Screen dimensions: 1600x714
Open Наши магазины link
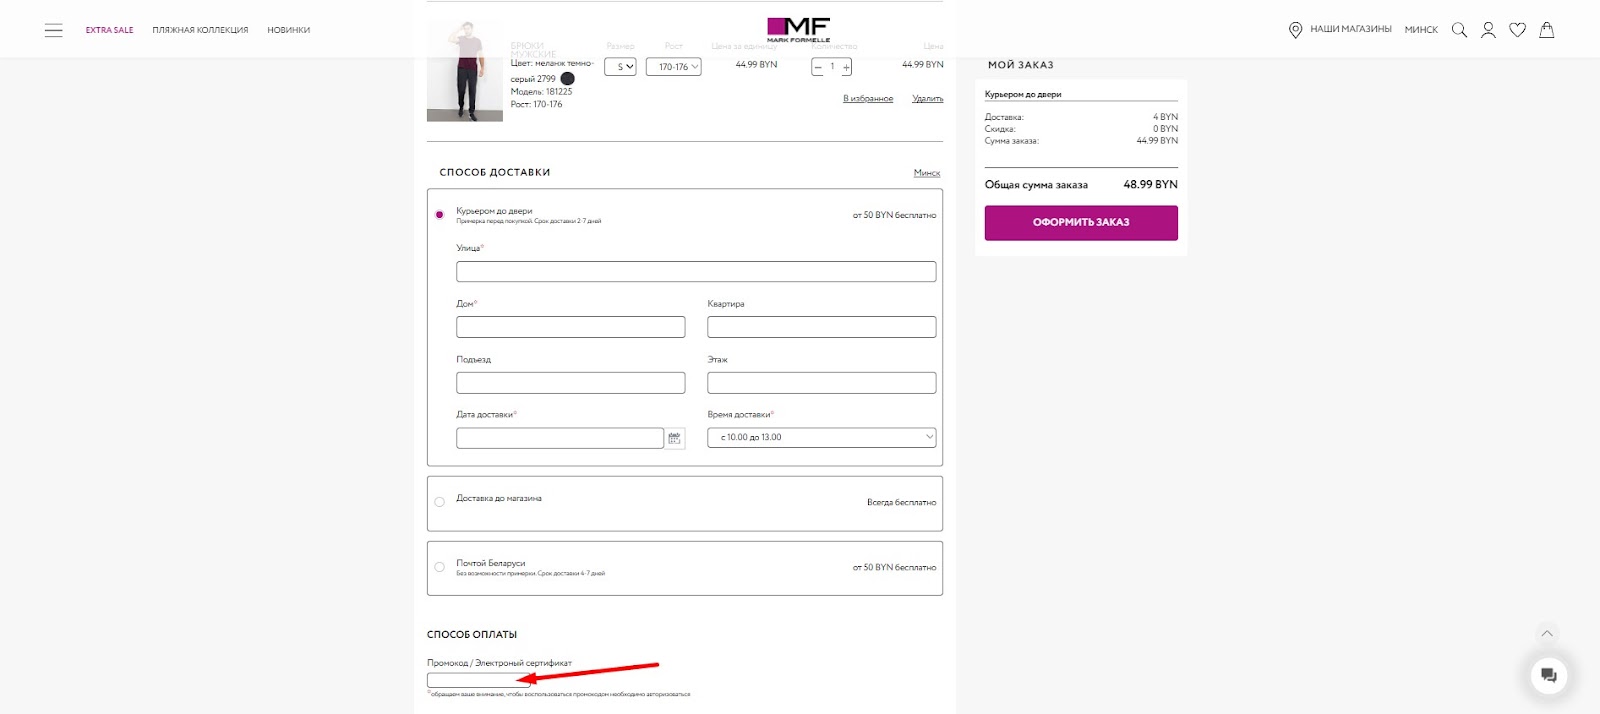[x=1351, y=29]
